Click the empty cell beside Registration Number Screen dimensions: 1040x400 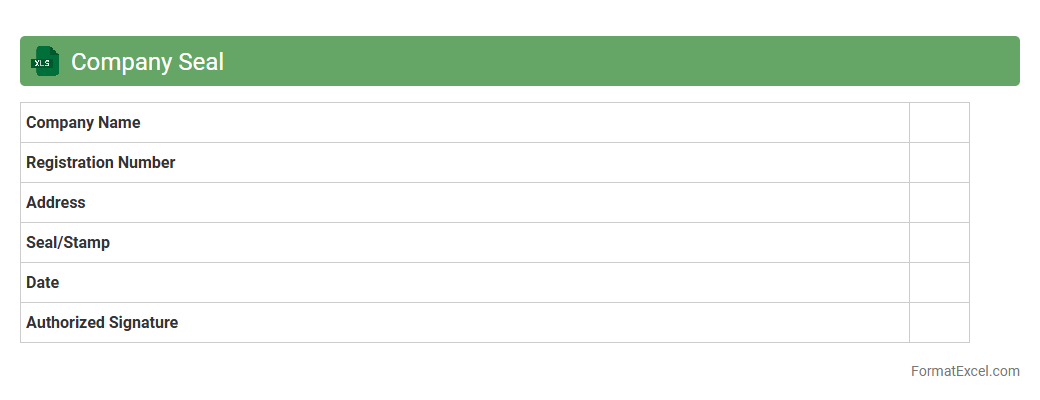[939, 163]
